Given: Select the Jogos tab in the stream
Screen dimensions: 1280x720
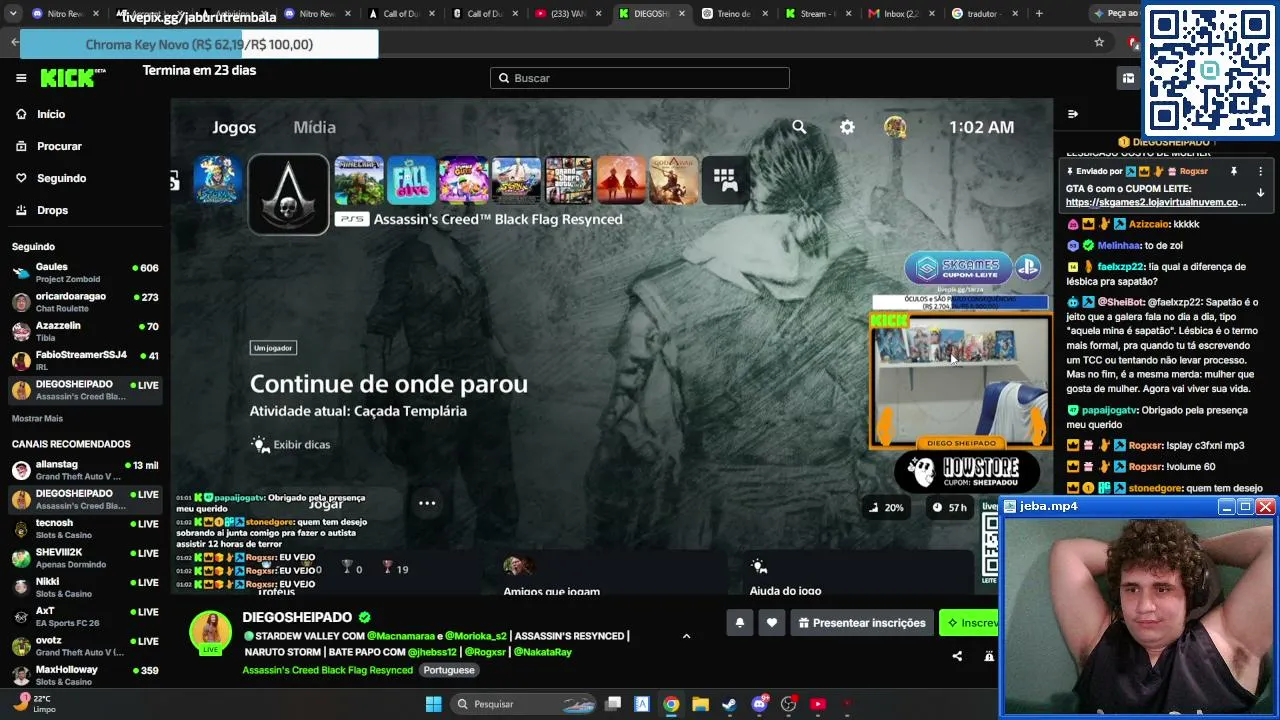Looking at the screenshot, I should 234,127.
